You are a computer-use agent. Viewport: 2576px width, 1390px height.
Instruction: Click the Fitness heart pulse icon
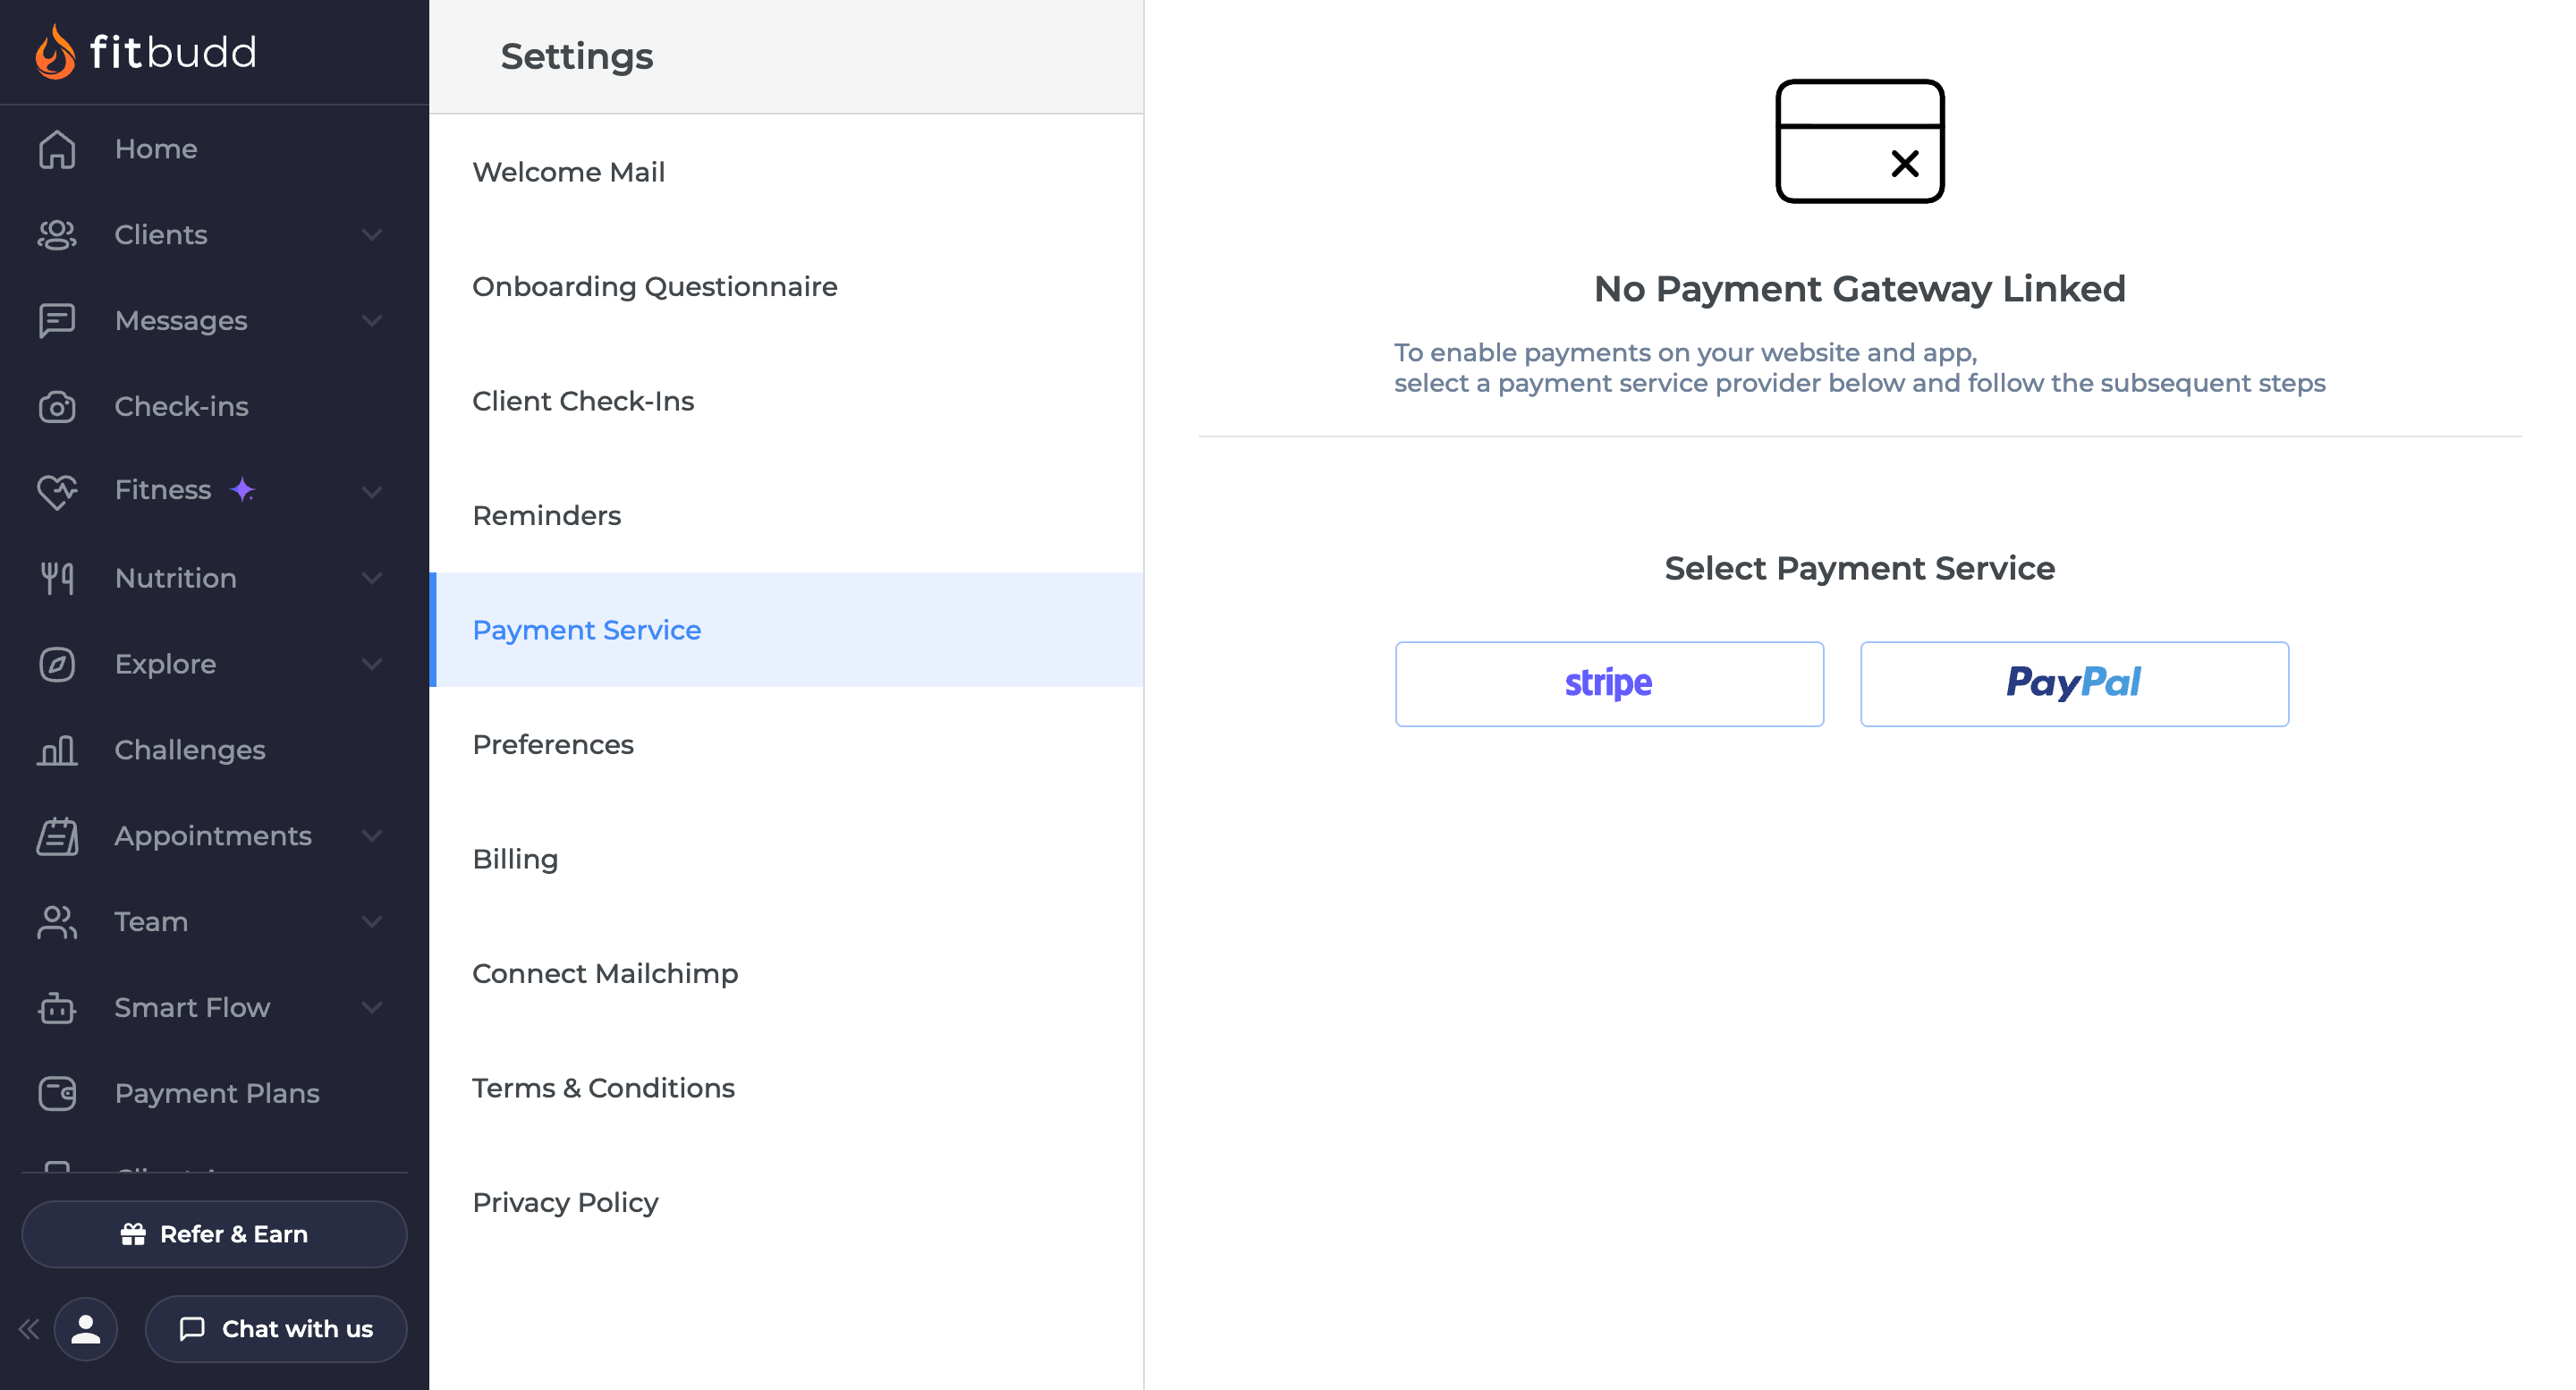[x=57, y=491]
